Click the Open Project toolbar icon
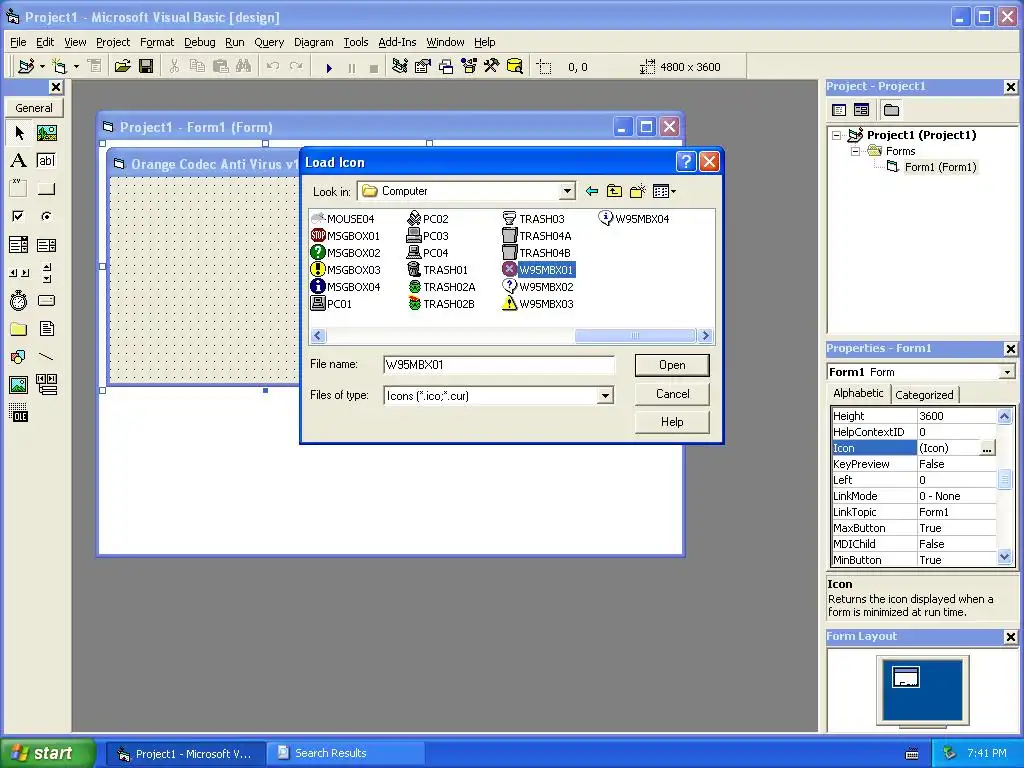1024x768 pixels. point(123,67)
